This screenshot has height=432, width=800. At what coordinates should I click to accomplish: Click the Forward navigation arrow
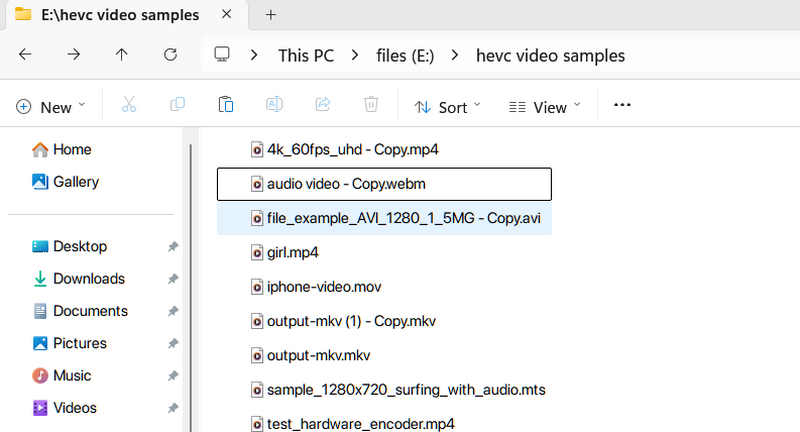(x=73, y=54)
